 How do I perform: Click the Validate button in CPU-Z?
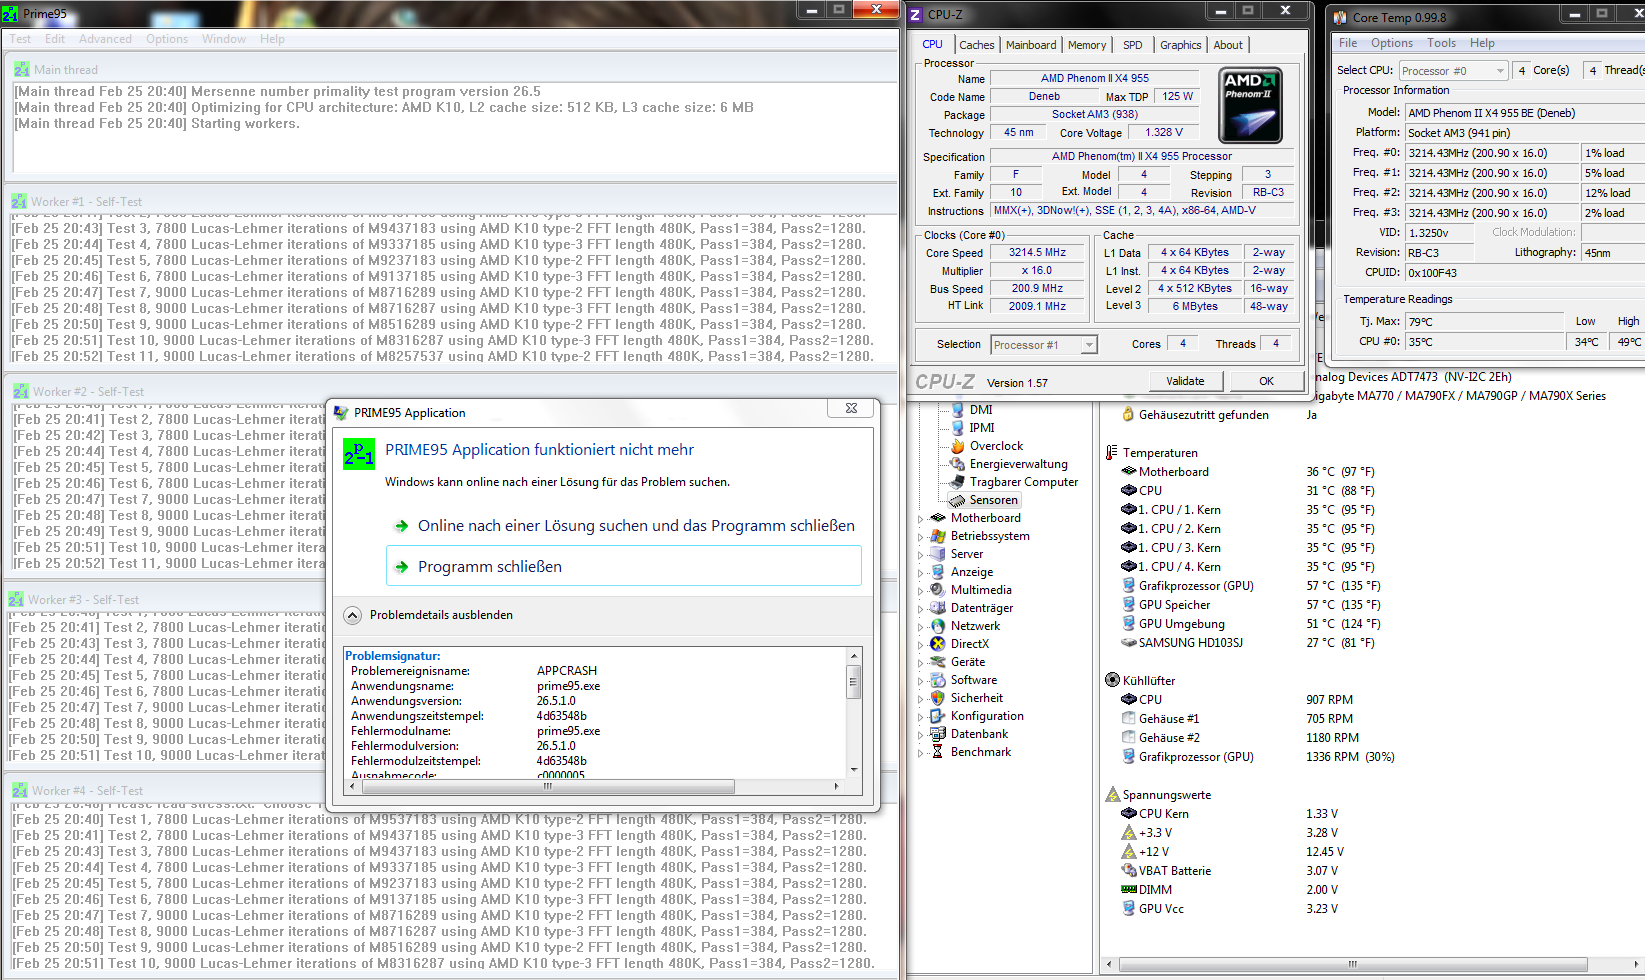click(1185, 381)
